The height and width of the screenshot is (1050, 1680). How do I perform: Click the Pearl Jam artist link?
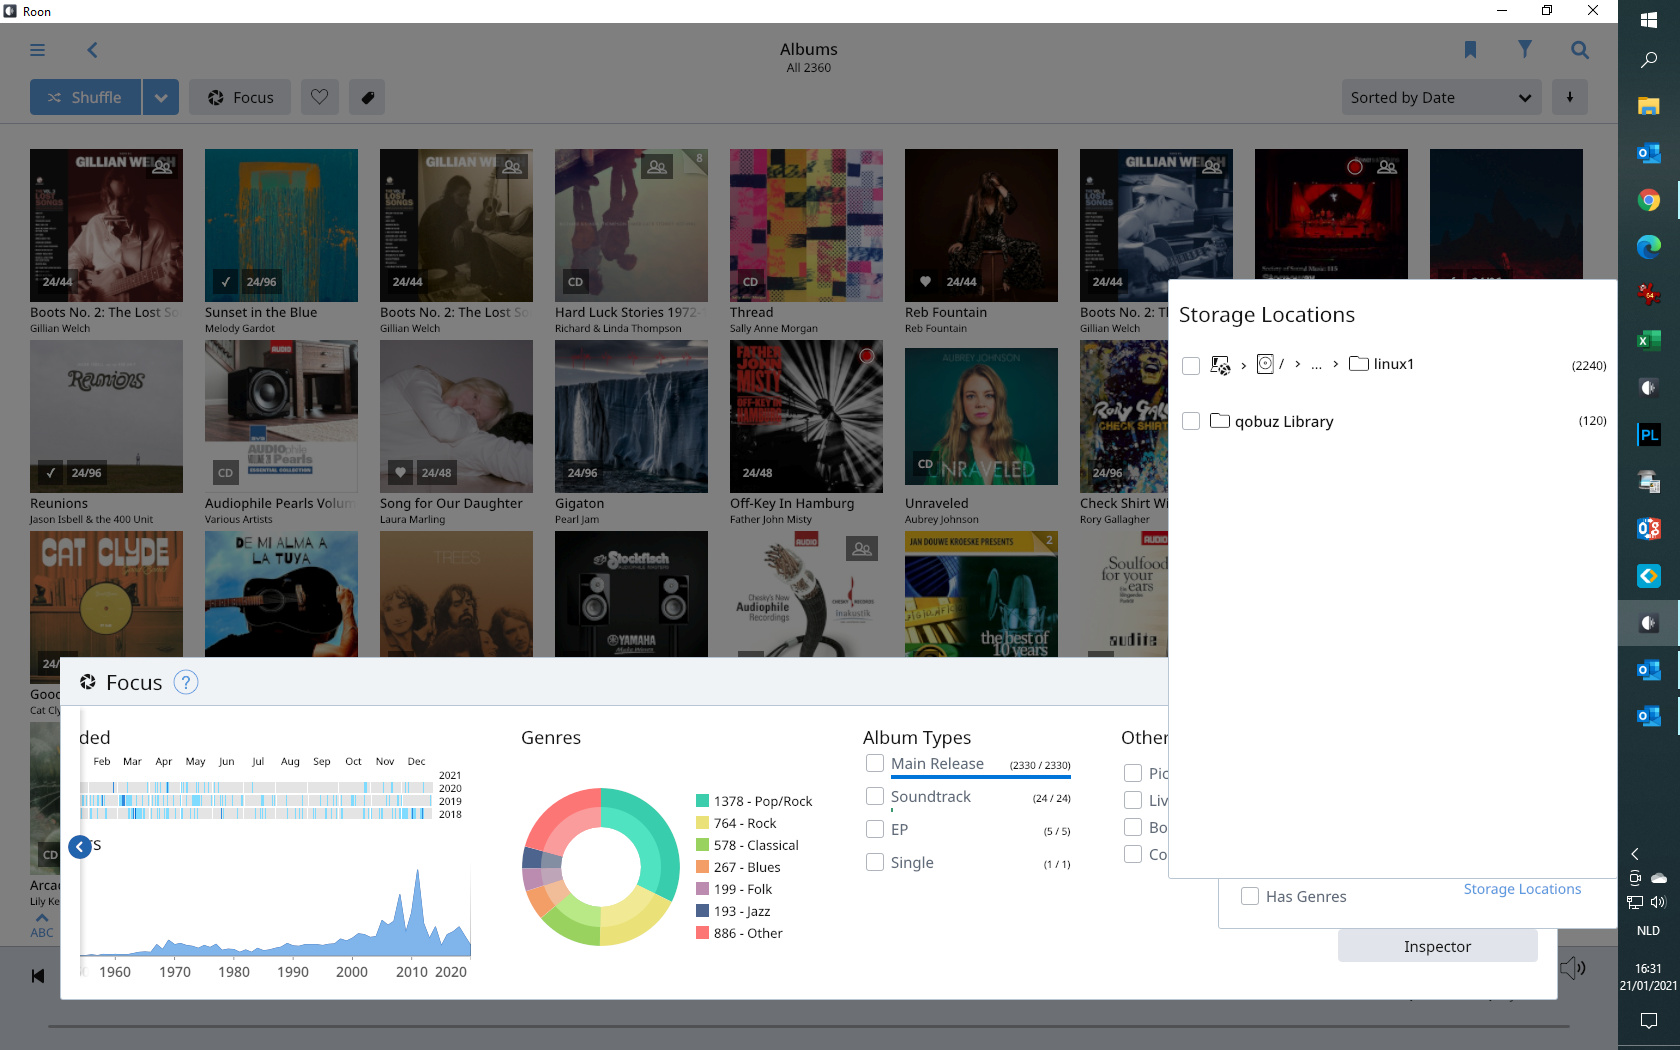pos(579,520)
